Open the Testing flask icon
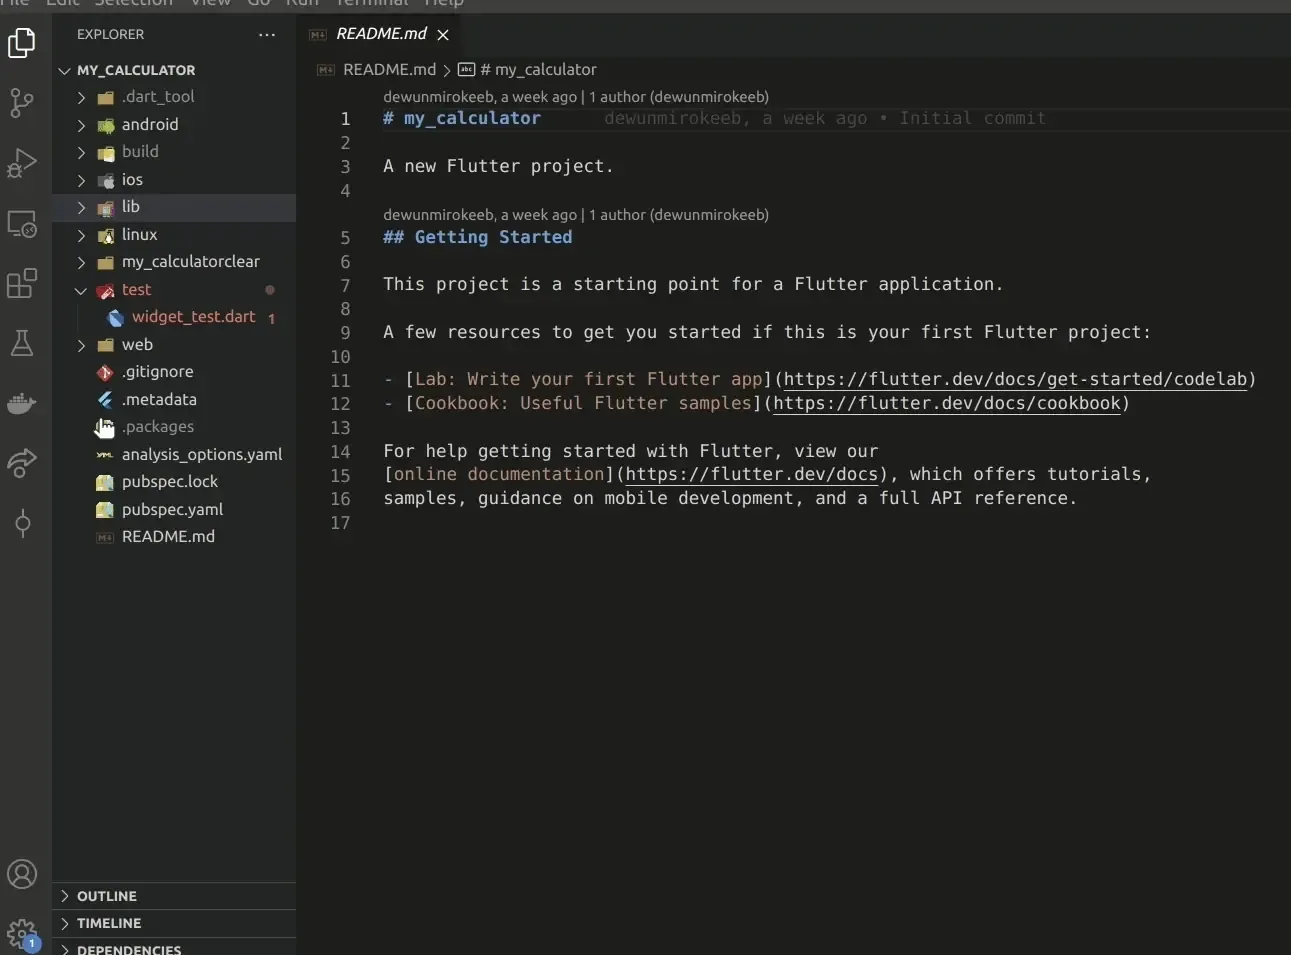The image size is (1291, 955). pyautogui.click(x=22, y=344)
